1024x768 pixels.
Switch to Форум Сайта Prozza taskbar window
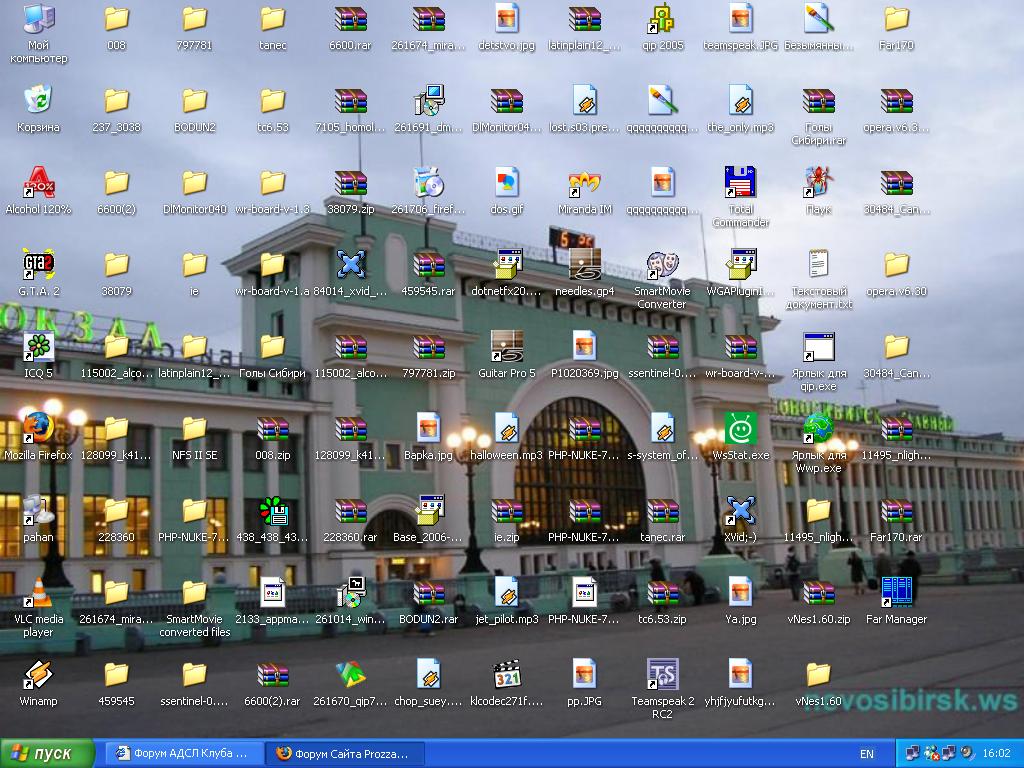click(345, 753)
